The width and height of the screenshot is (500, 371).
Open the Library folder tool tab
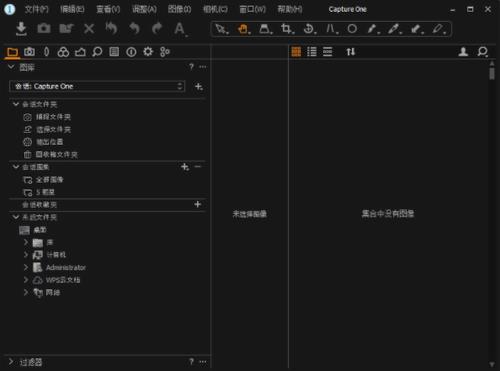point(12,52)
